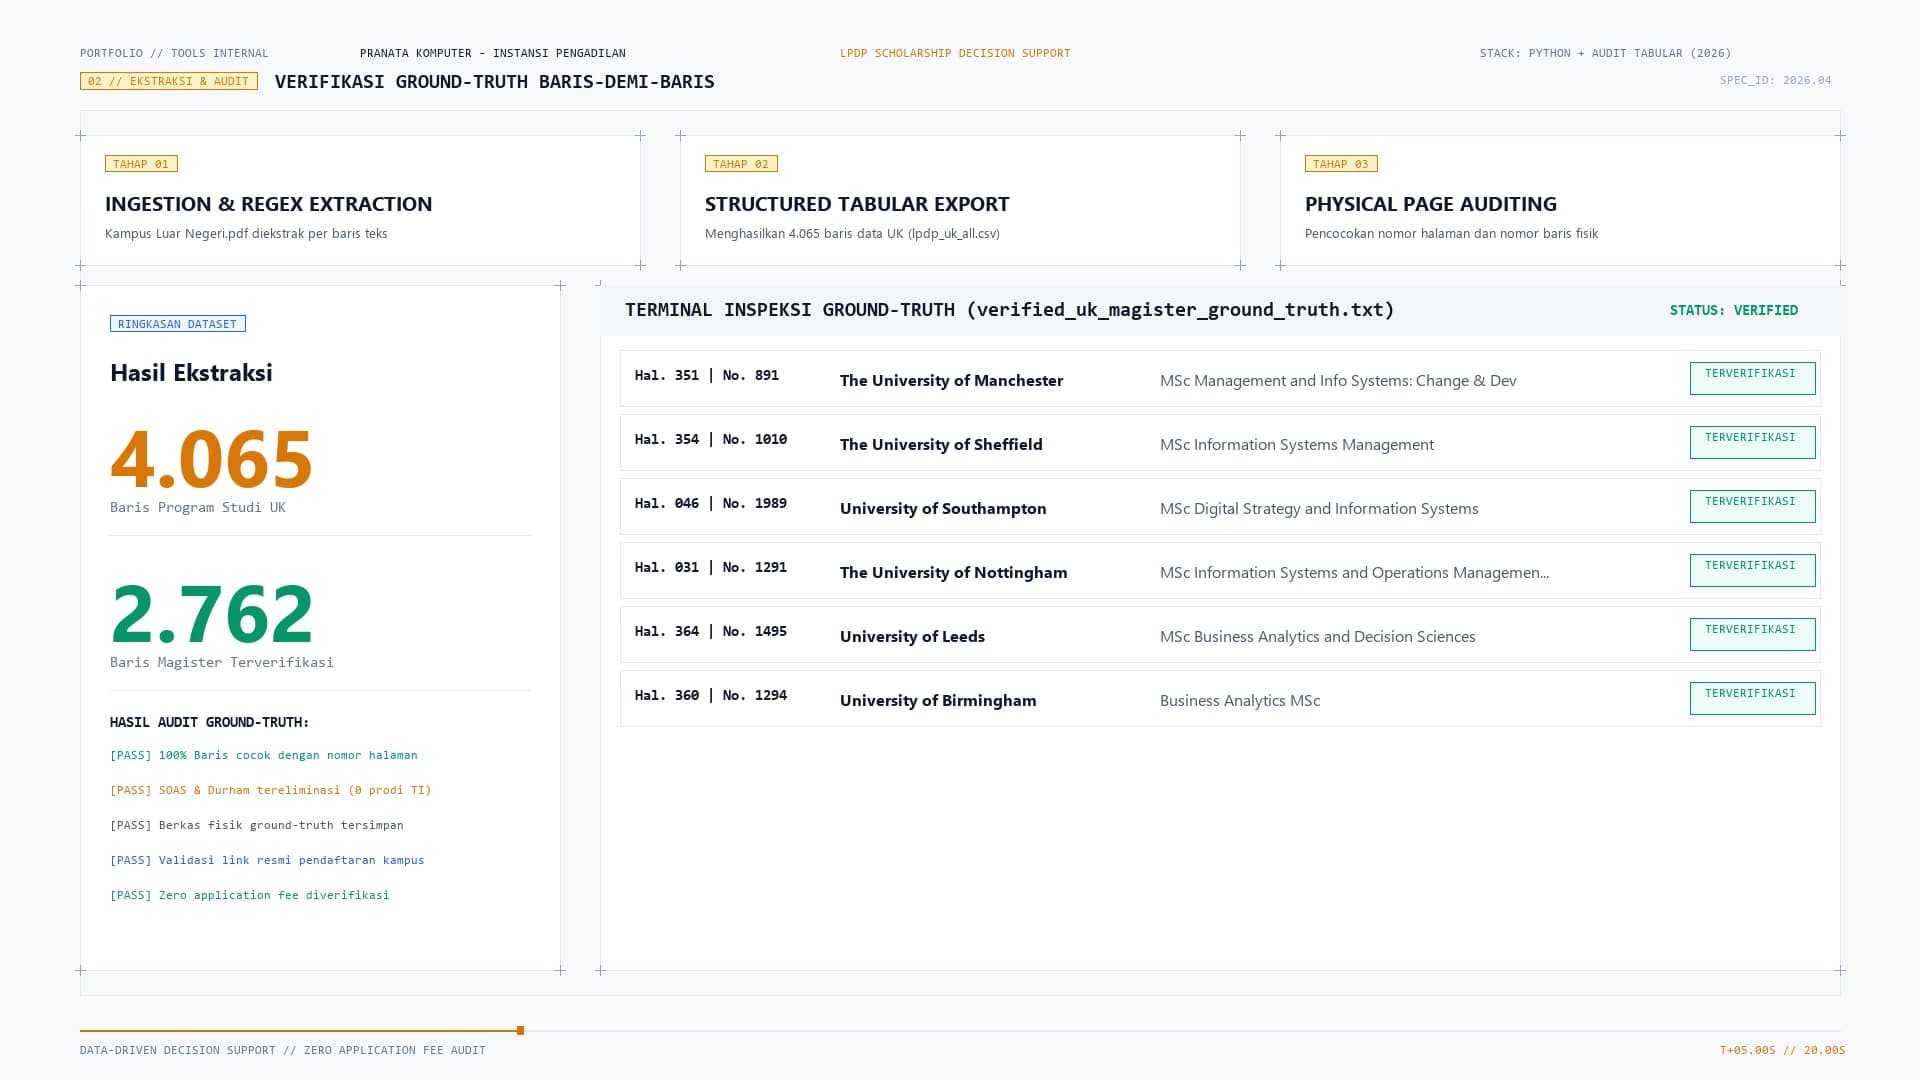Click 'STATUS: VERIFIED' in the terminal header
The image size is (1920, 1080).
click(1734, 310)
